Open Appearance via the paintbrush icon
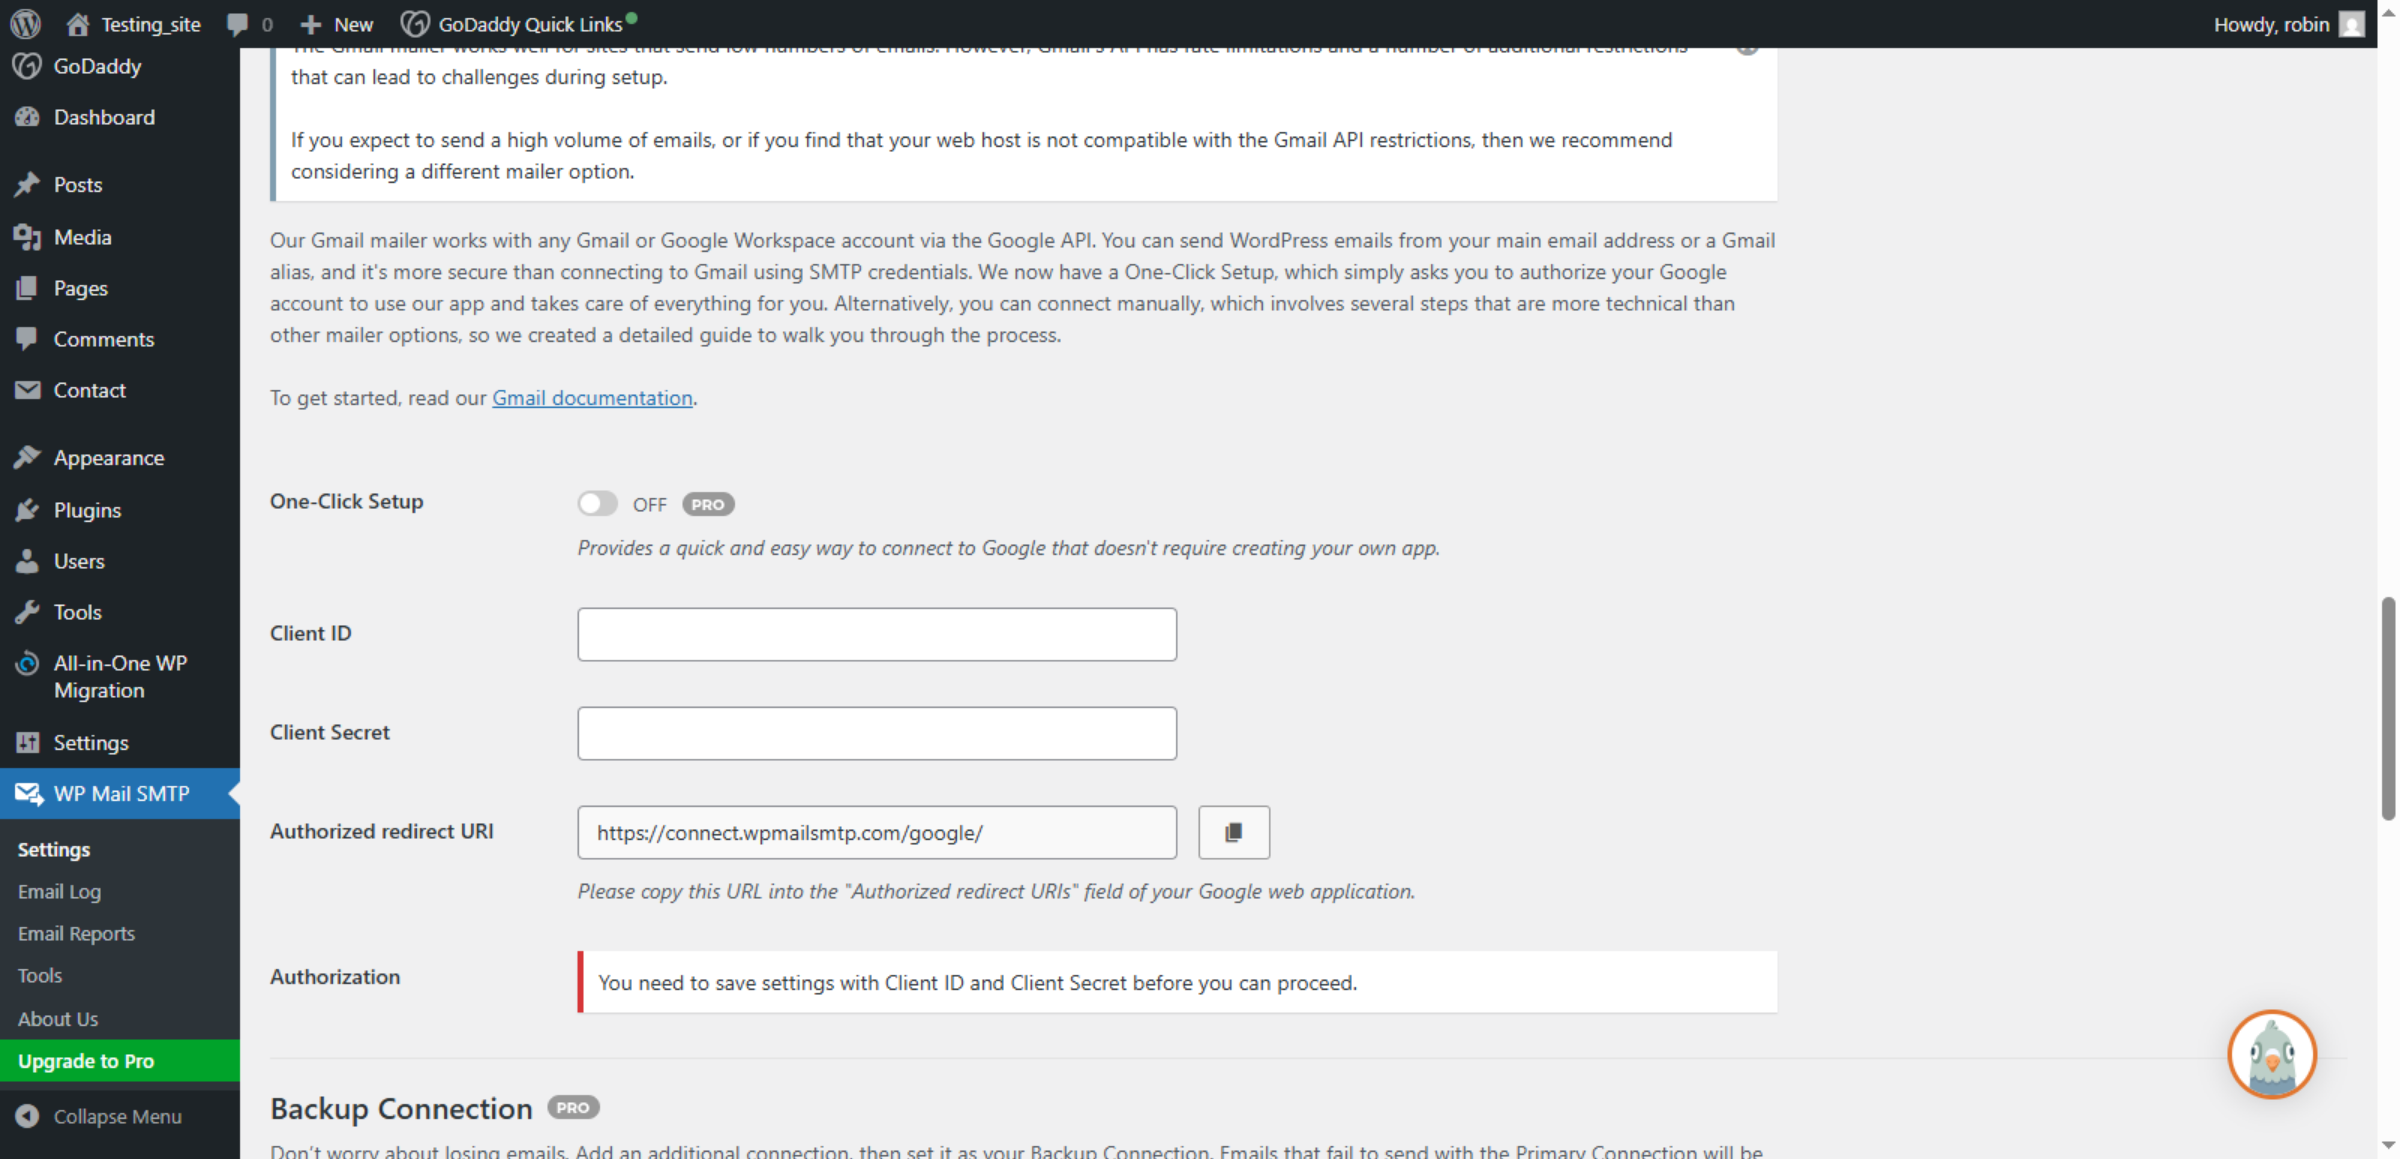Image resolution: width=2400 pixels, height=1159 pixels. click(28, 457)
